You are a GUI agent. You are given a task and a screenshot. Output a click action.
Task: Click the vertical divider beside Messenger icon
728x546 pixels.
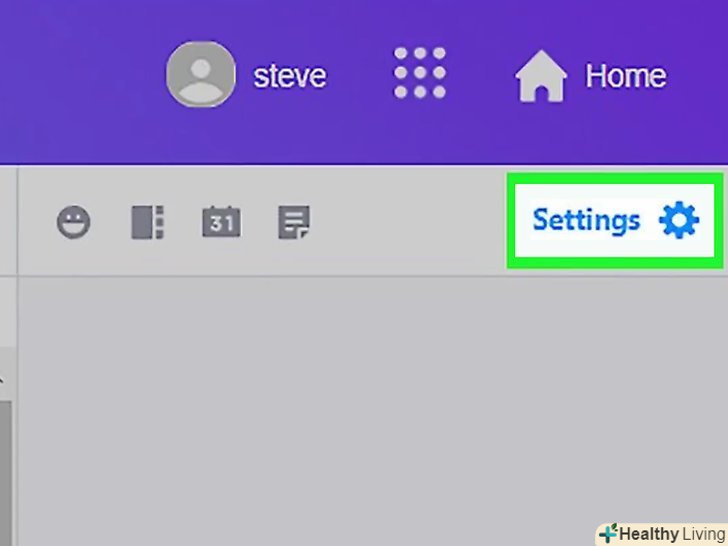[x=18, y=222]
